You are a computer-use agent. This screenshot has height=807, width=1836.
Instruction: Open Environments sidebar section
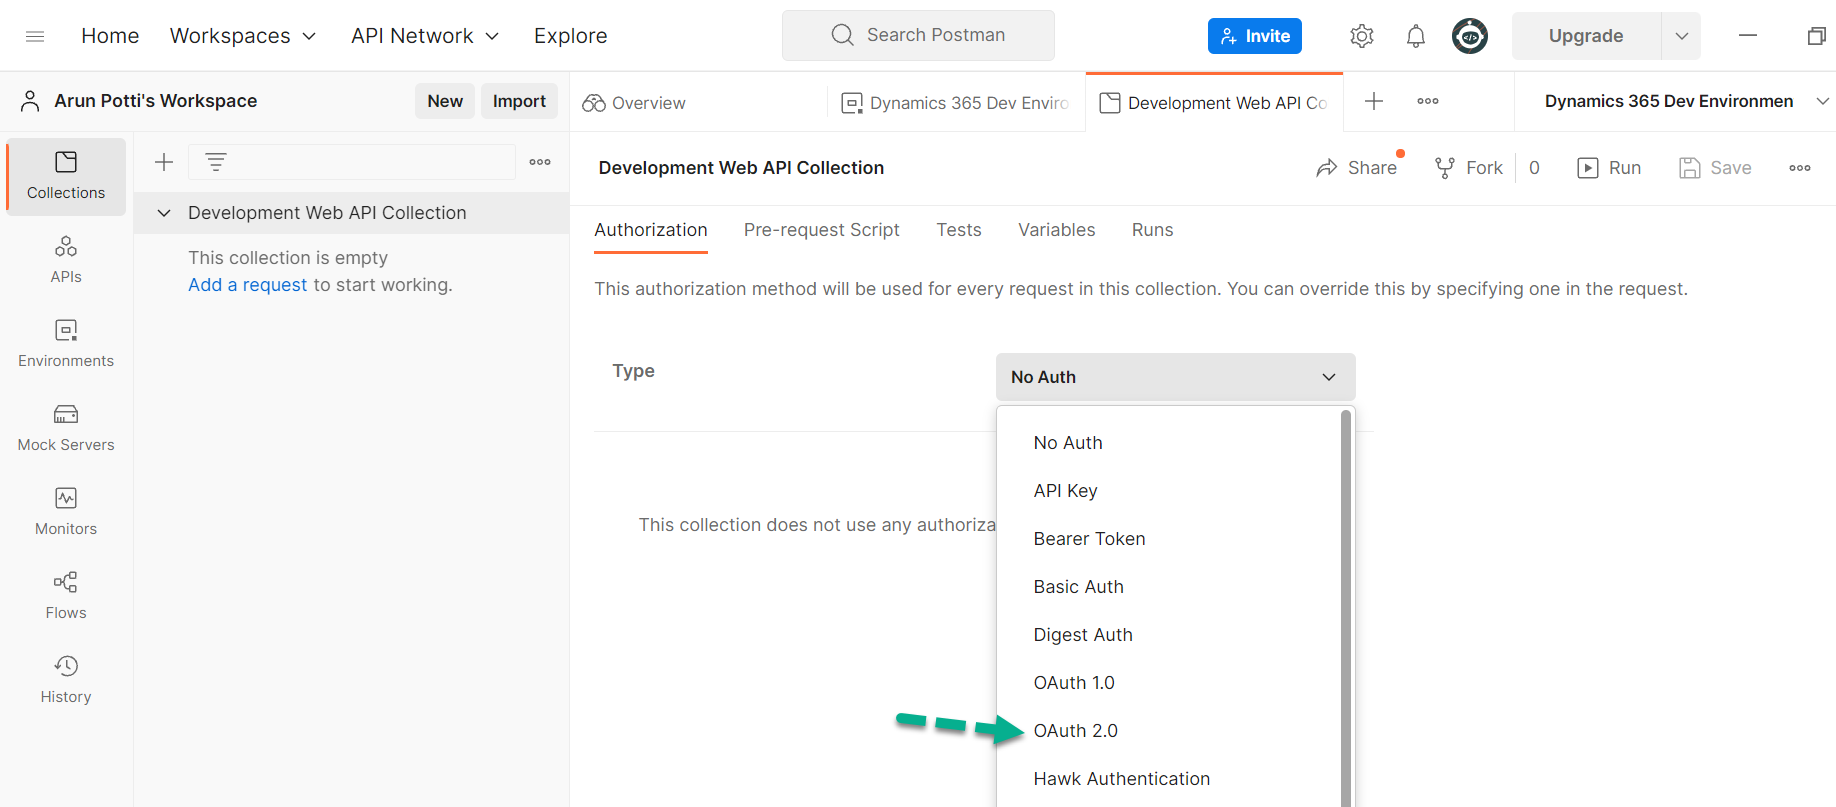click(66, 343)
